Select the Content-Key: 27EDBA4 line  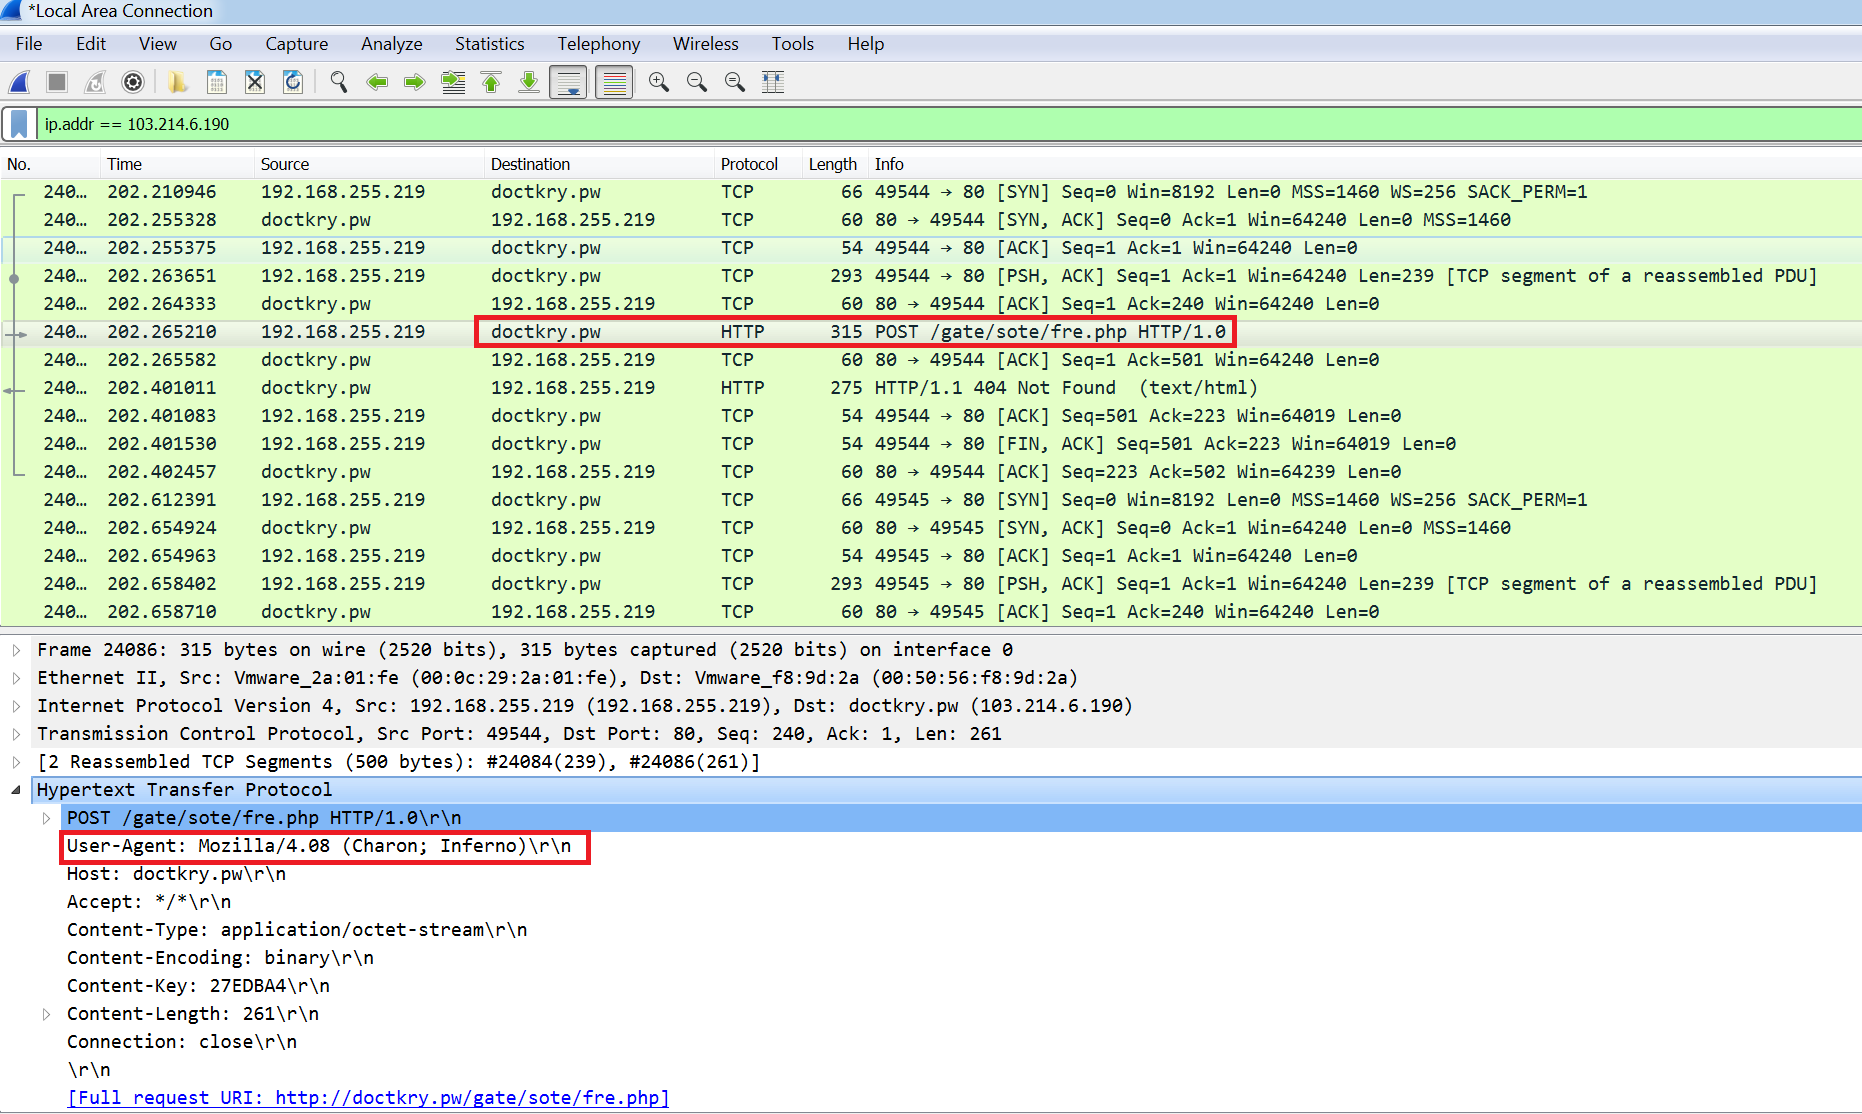(x=198, y=986)
